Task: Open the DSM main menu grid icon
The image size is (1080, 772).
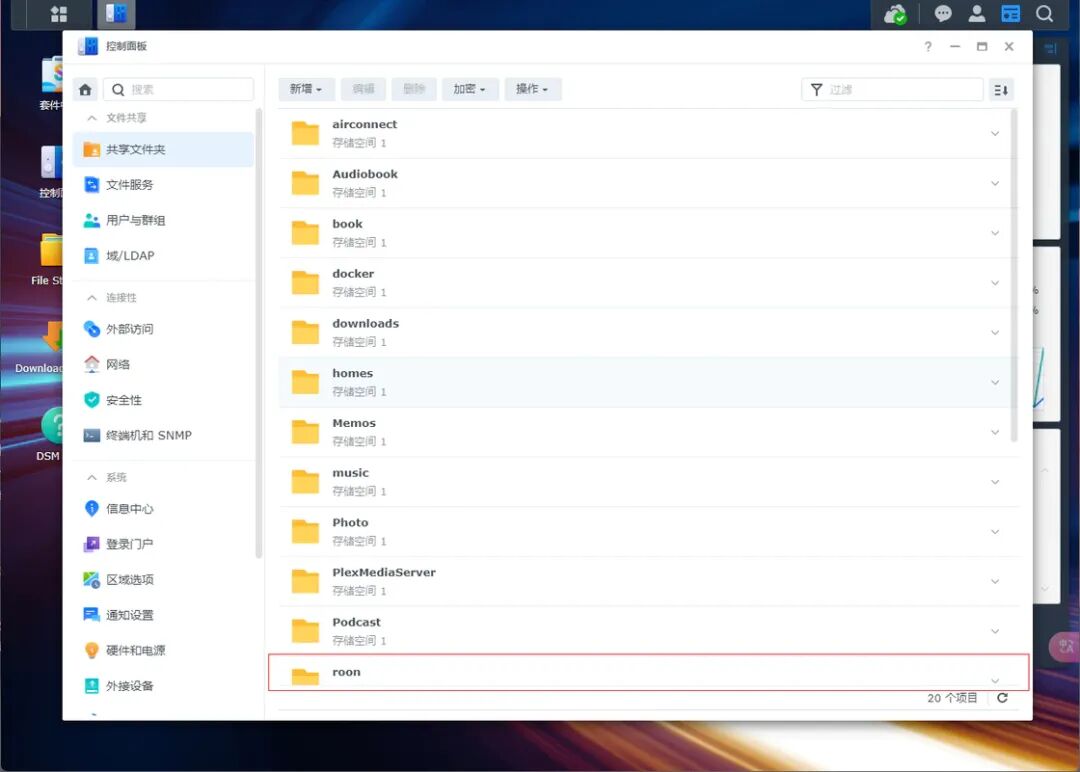Action: pos(59,14)
